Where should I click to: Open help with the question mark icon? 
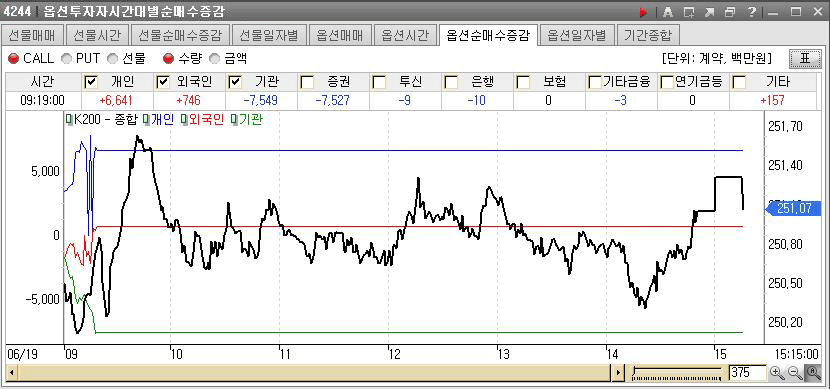[752, 12]
